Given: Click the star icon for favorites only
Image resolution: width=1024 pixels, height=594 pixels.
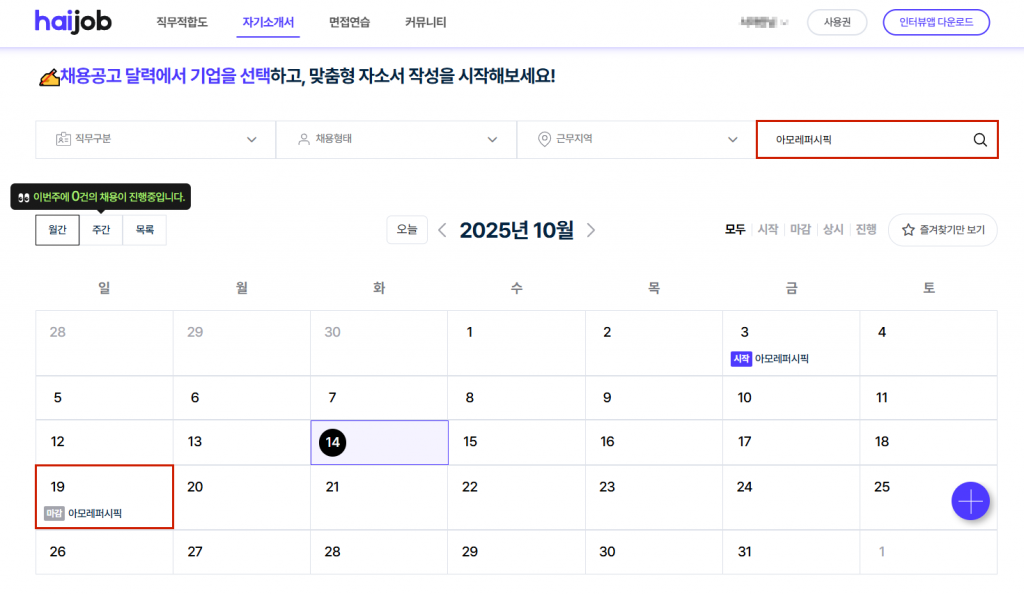Looking at the screenshot, I should (x=908, y=230).
